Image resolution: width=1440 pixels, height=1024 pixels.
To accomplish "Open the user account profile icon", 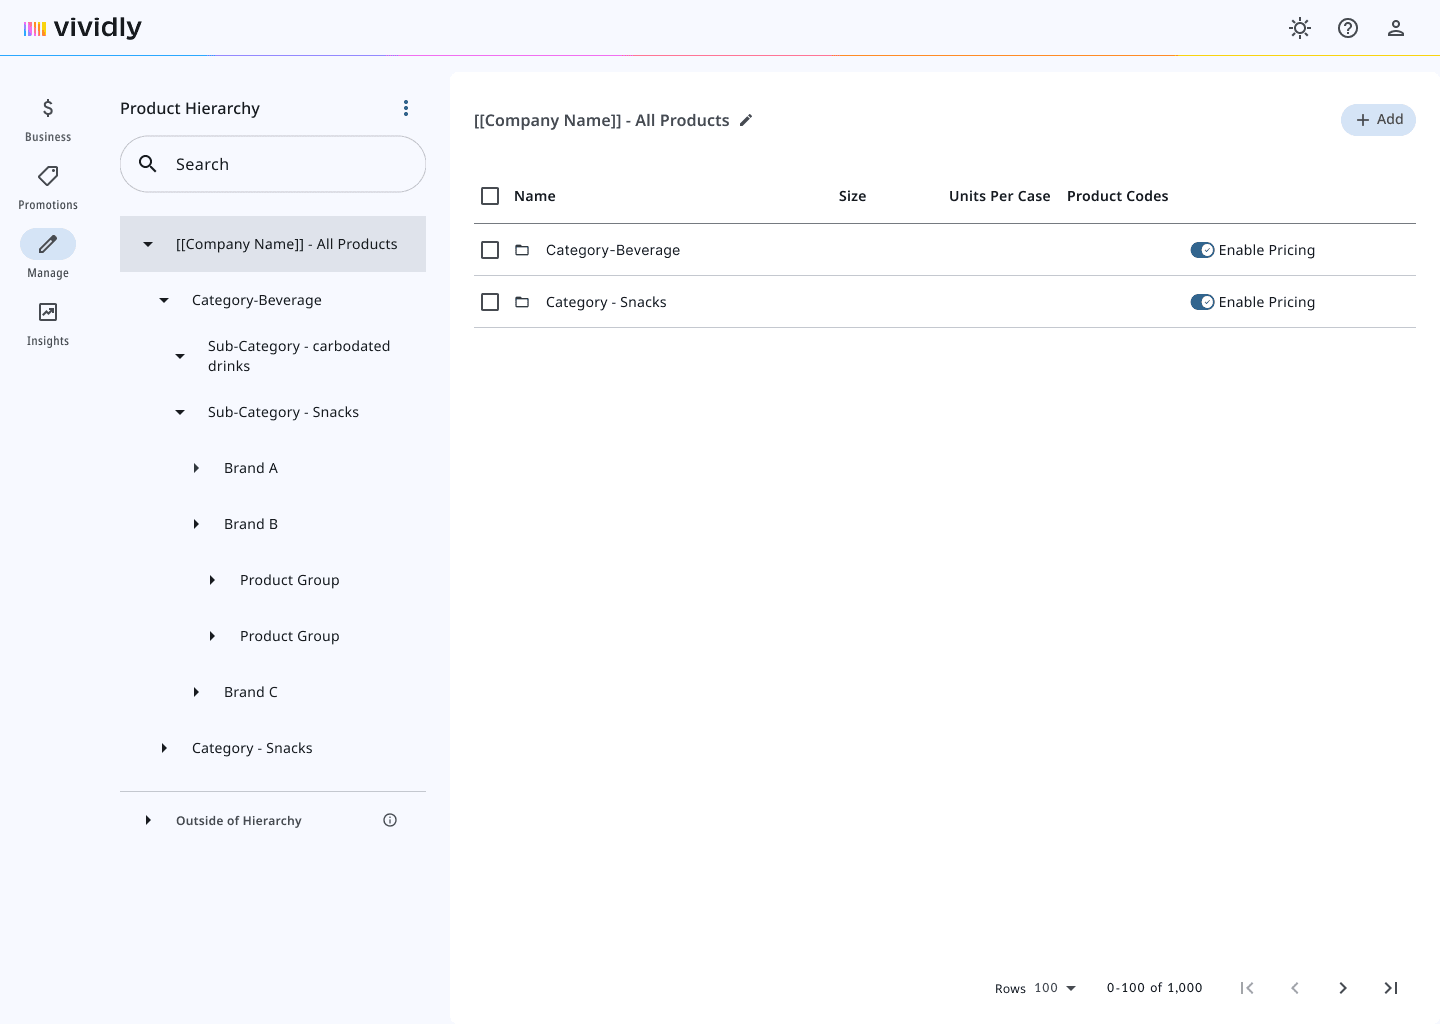I will 1396,28.
